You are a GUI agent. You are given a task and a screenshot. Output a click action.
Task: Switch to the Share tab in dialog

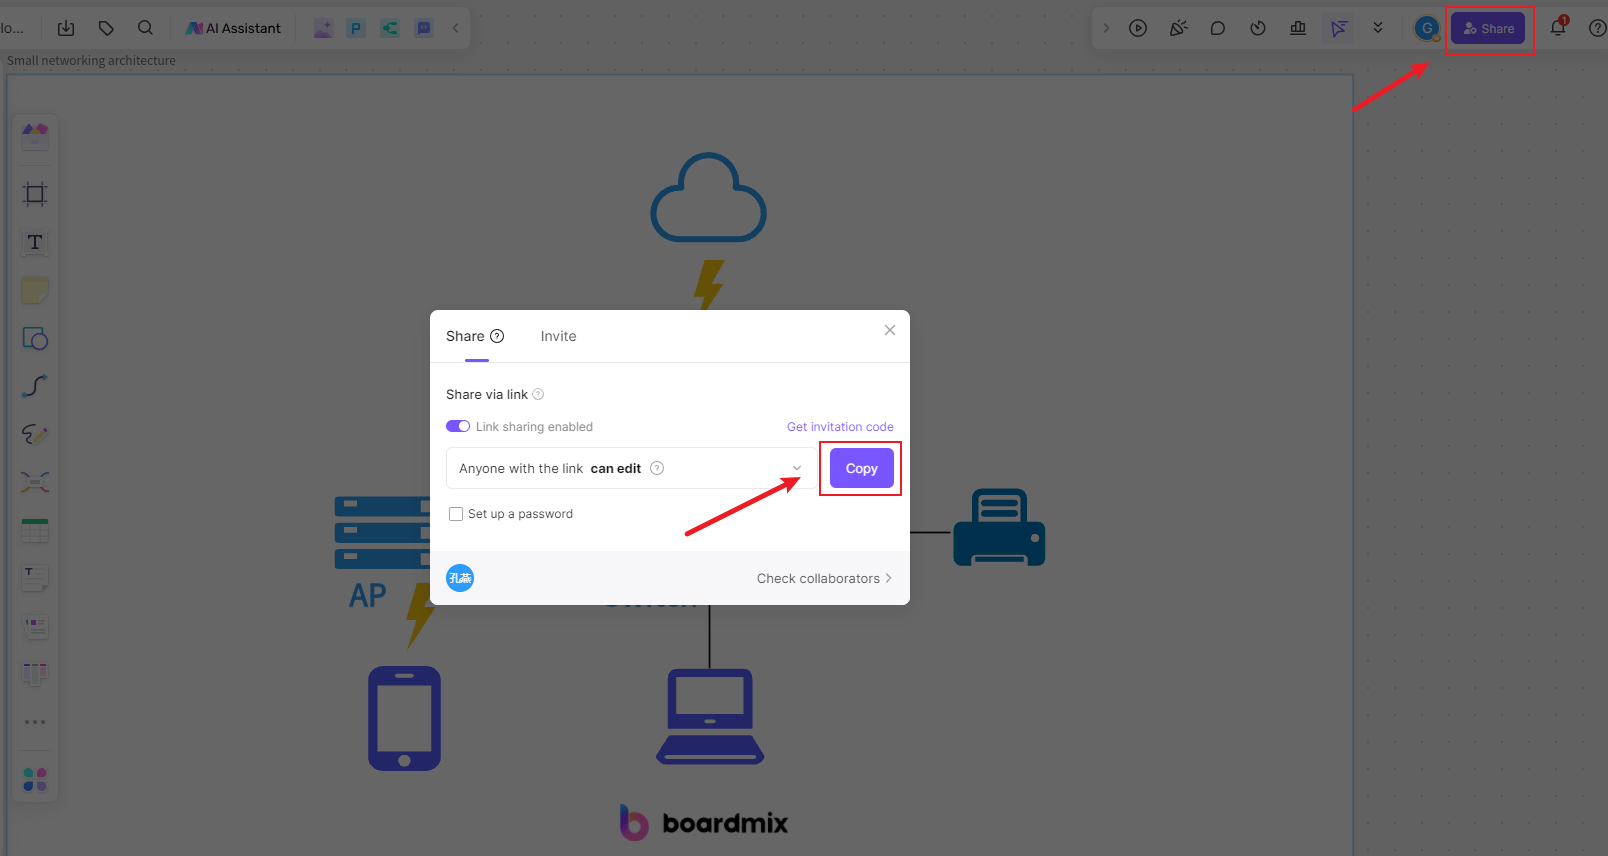click(465, 336)
